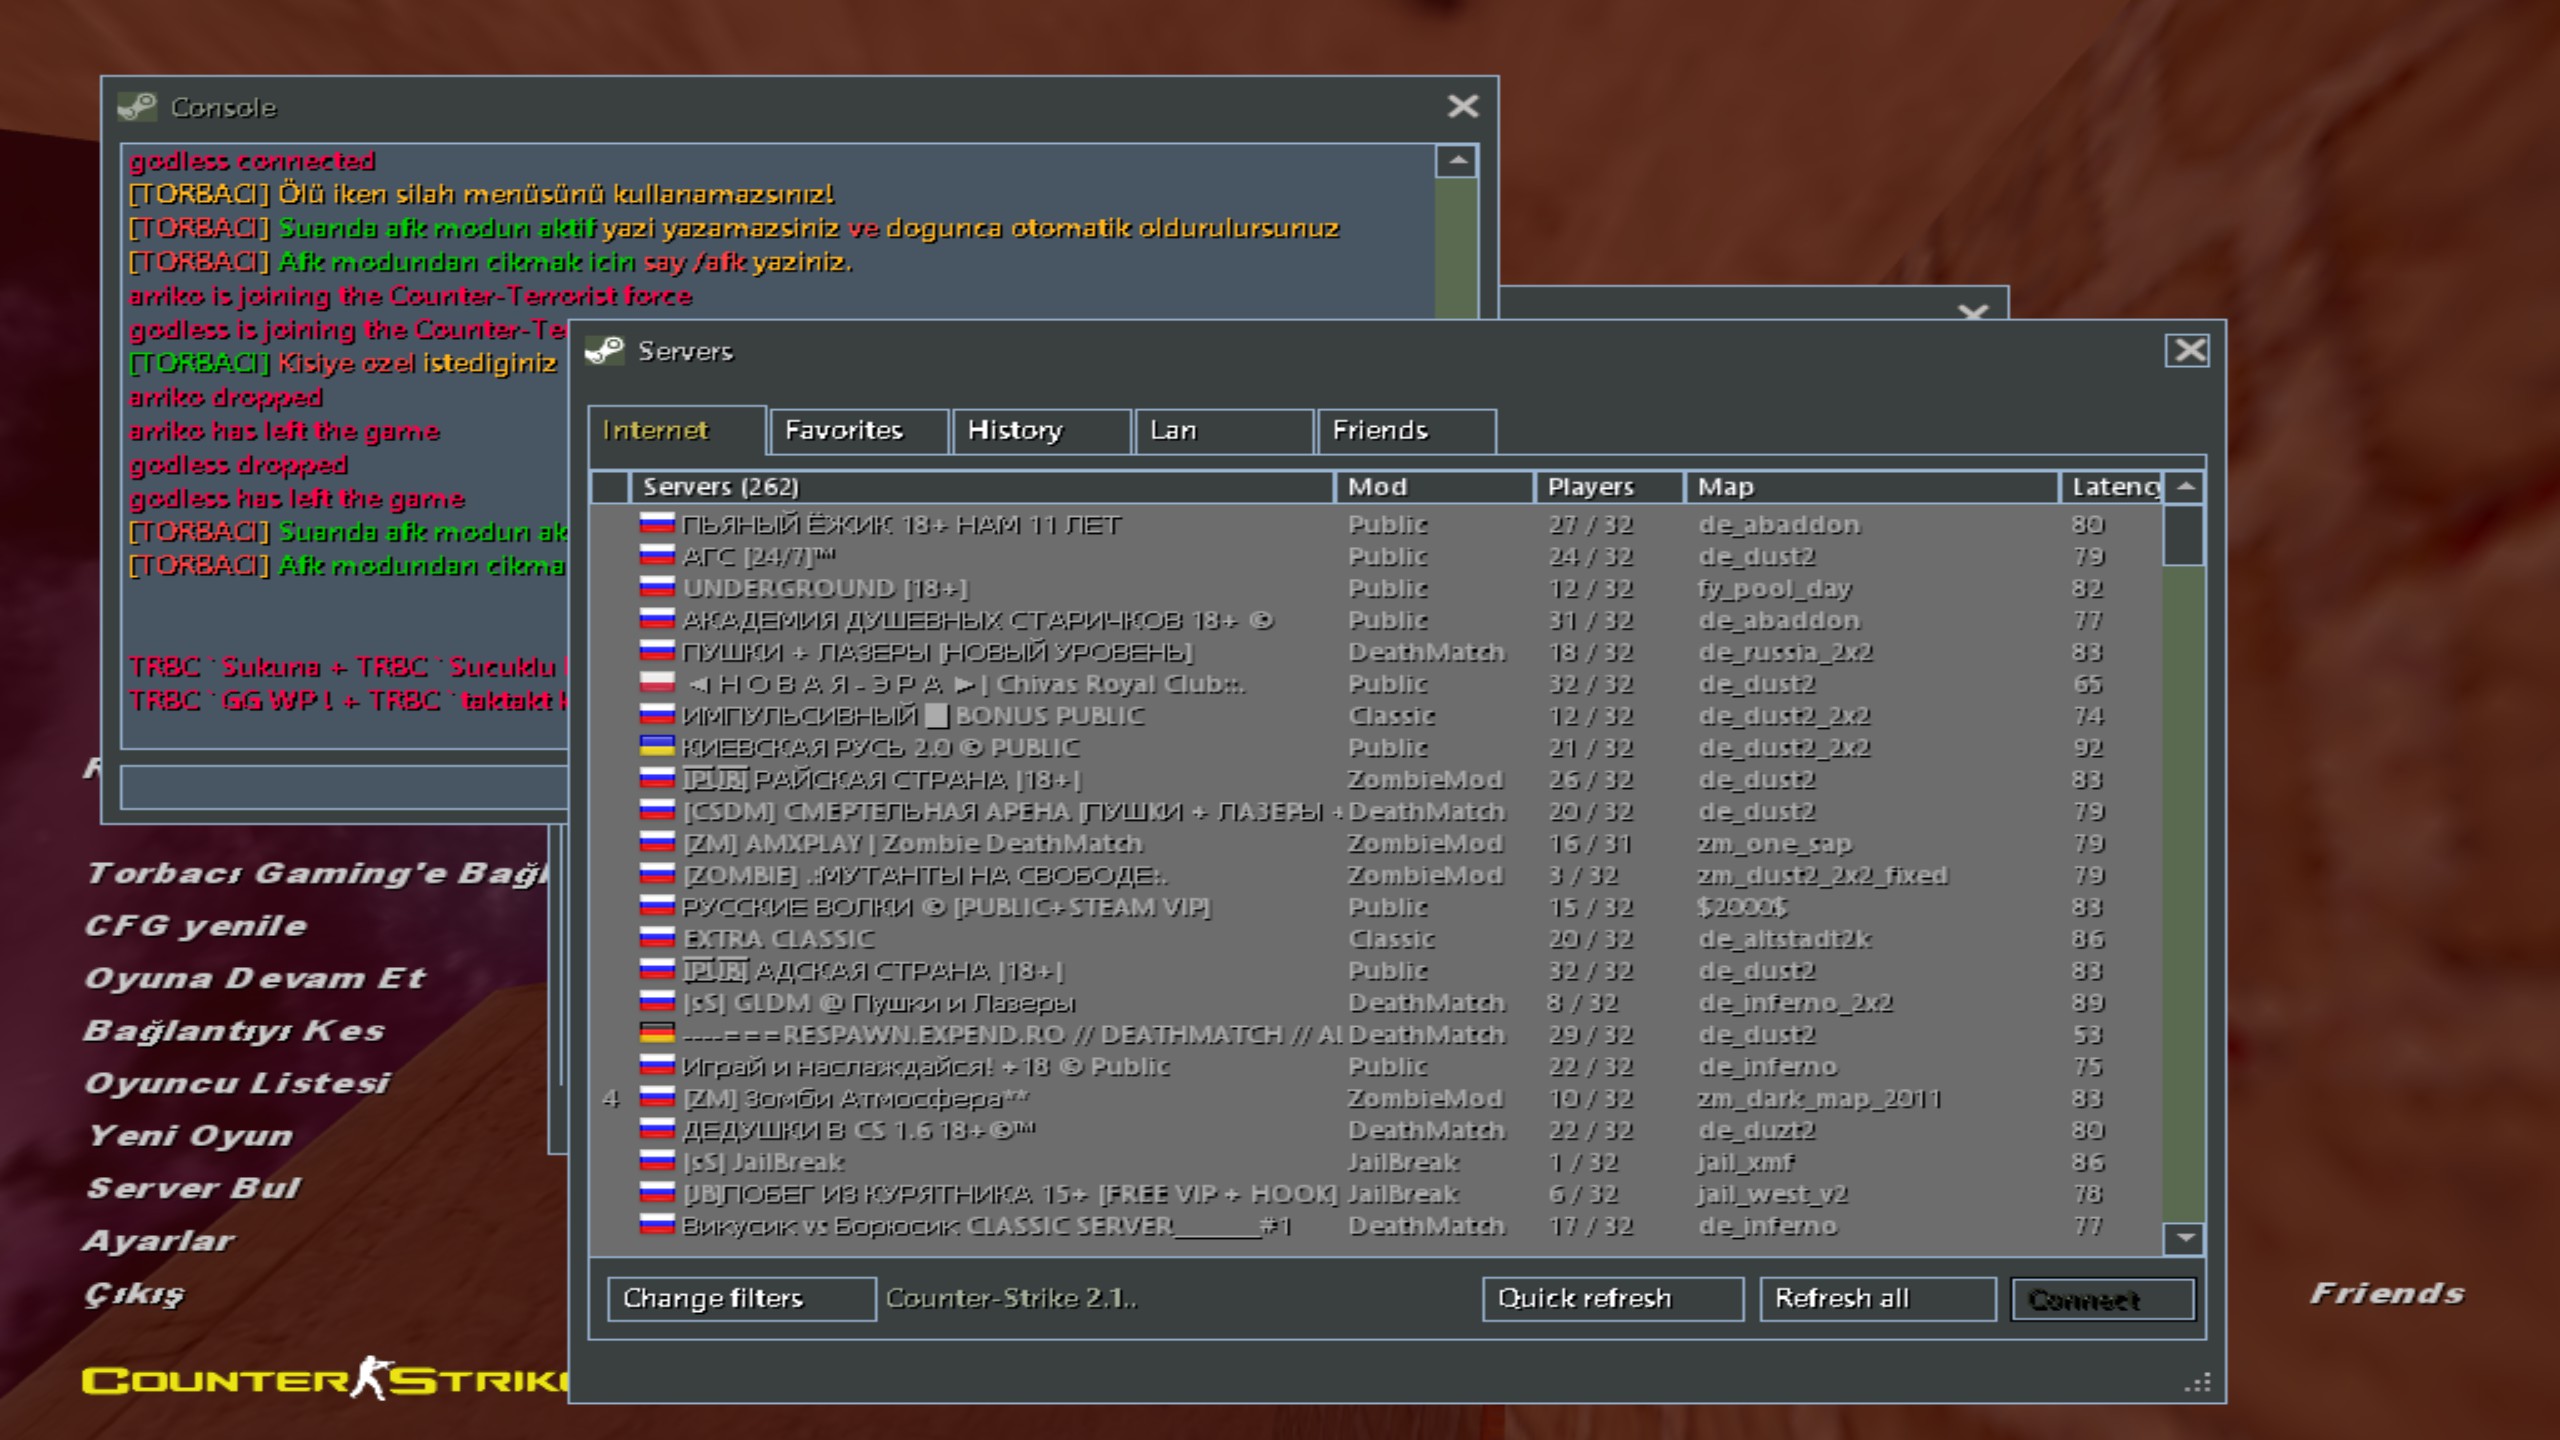Sort by the Servers (262) column header
The width and height of the screenshot is (2560, 1440).
982,487
